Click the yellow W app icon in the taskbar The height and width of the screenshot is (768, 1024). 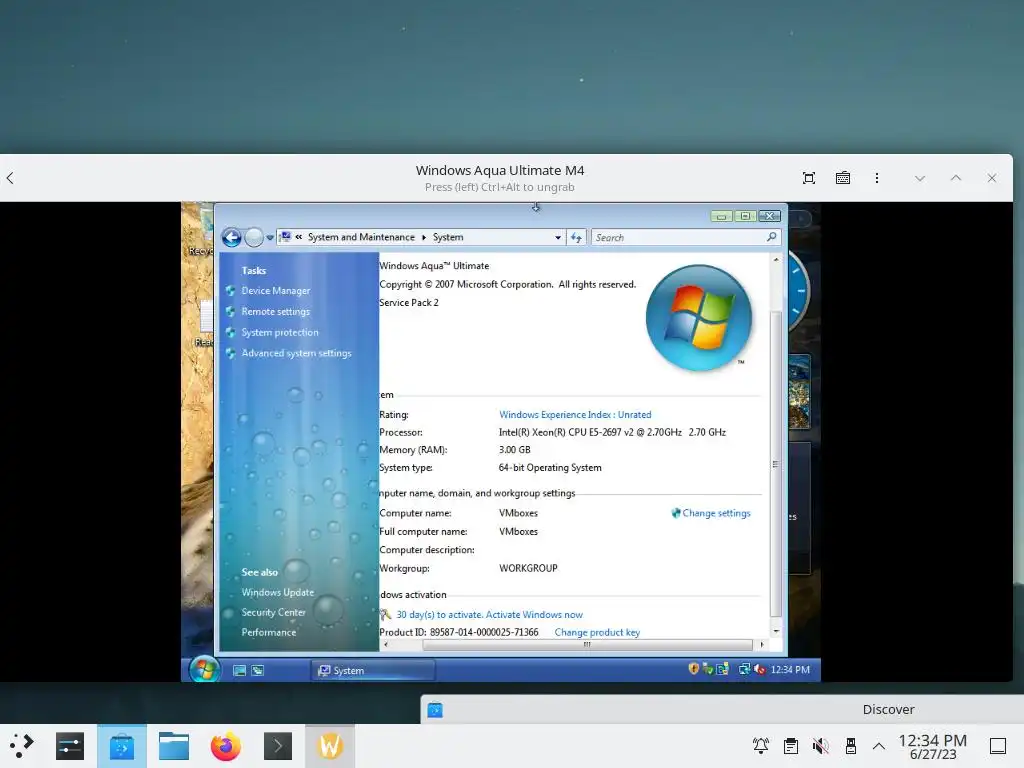pyautogui.click(x=330, y=746)
